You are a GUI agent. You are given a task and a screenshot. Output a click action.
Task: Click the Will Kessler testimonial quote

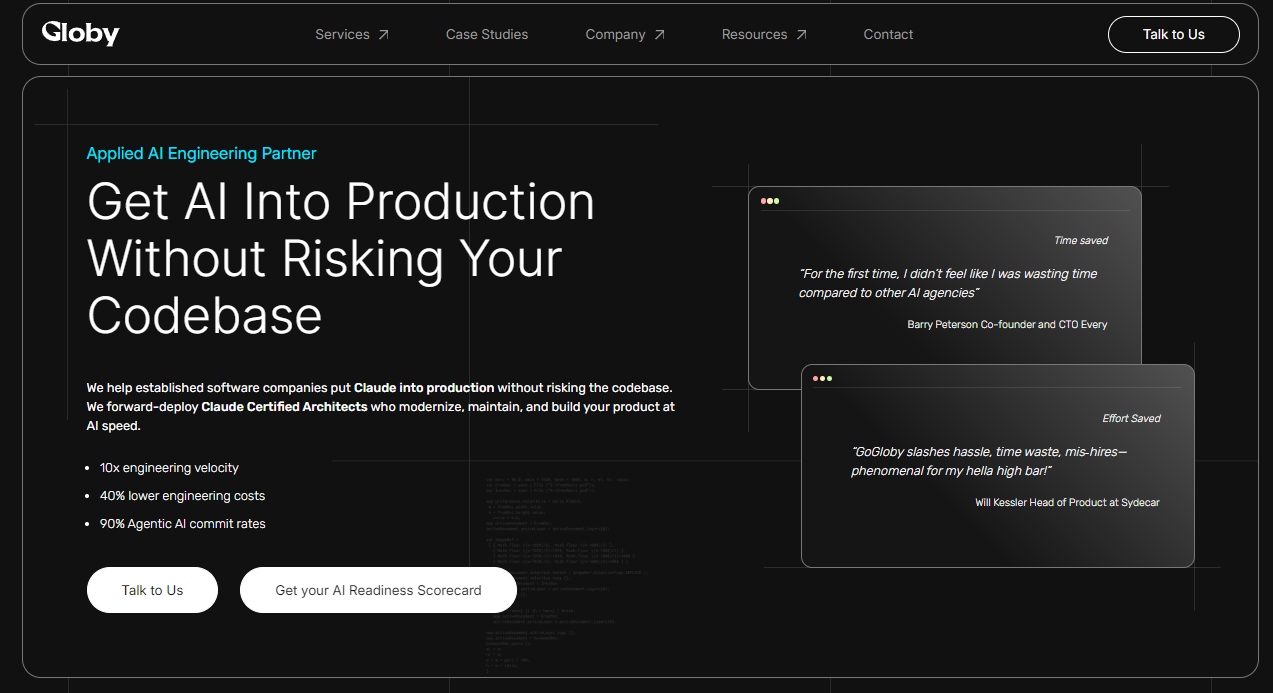click(989, 461)
